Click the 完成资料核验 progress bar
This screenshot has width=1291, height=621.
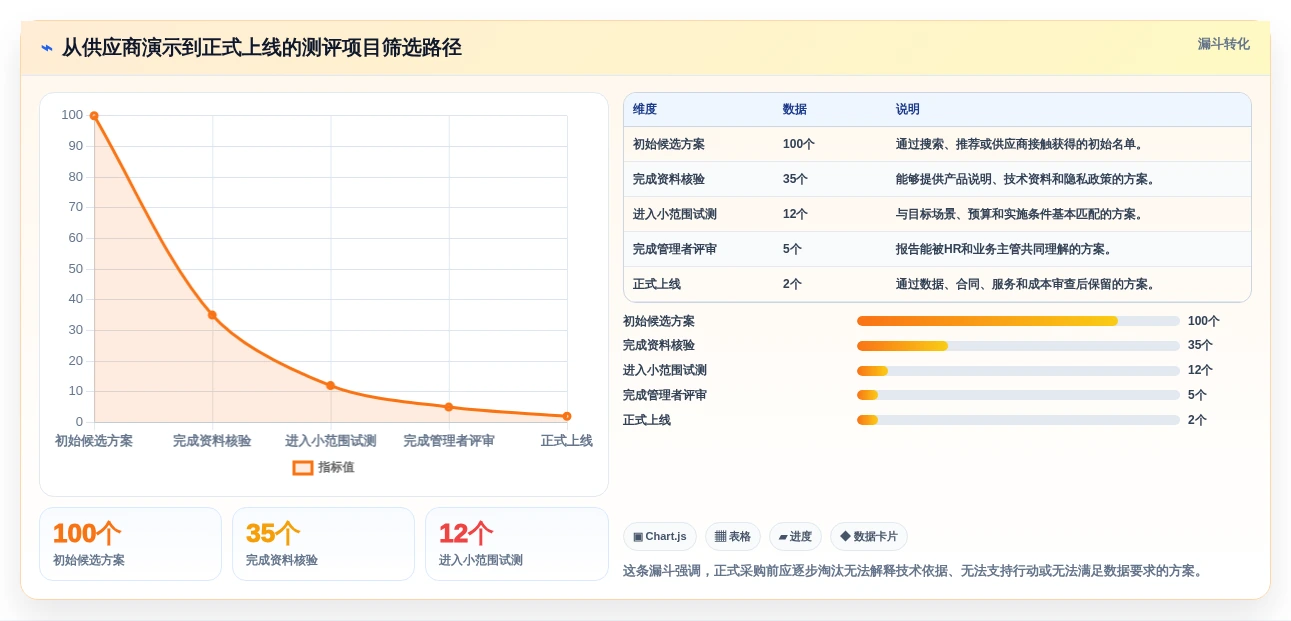1018,346
